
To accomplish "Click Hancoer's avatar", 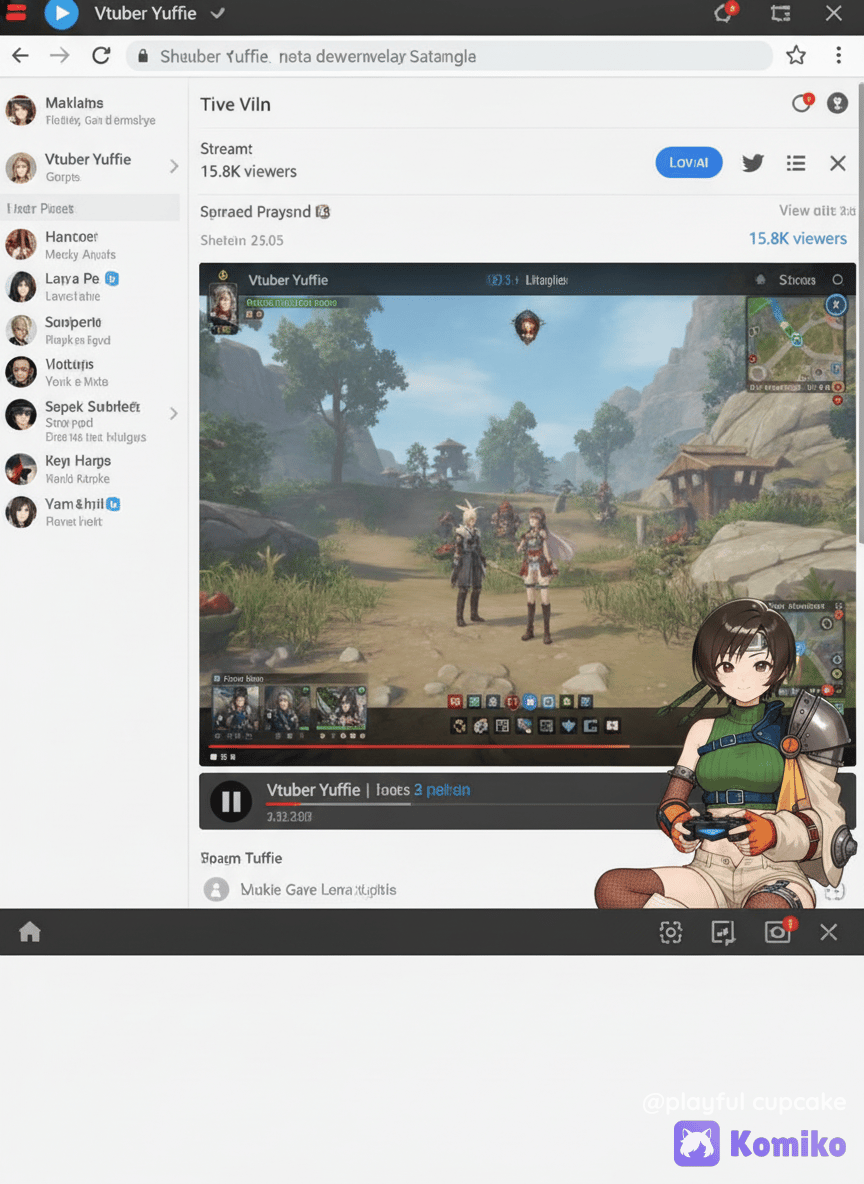I will coord(21,245).
